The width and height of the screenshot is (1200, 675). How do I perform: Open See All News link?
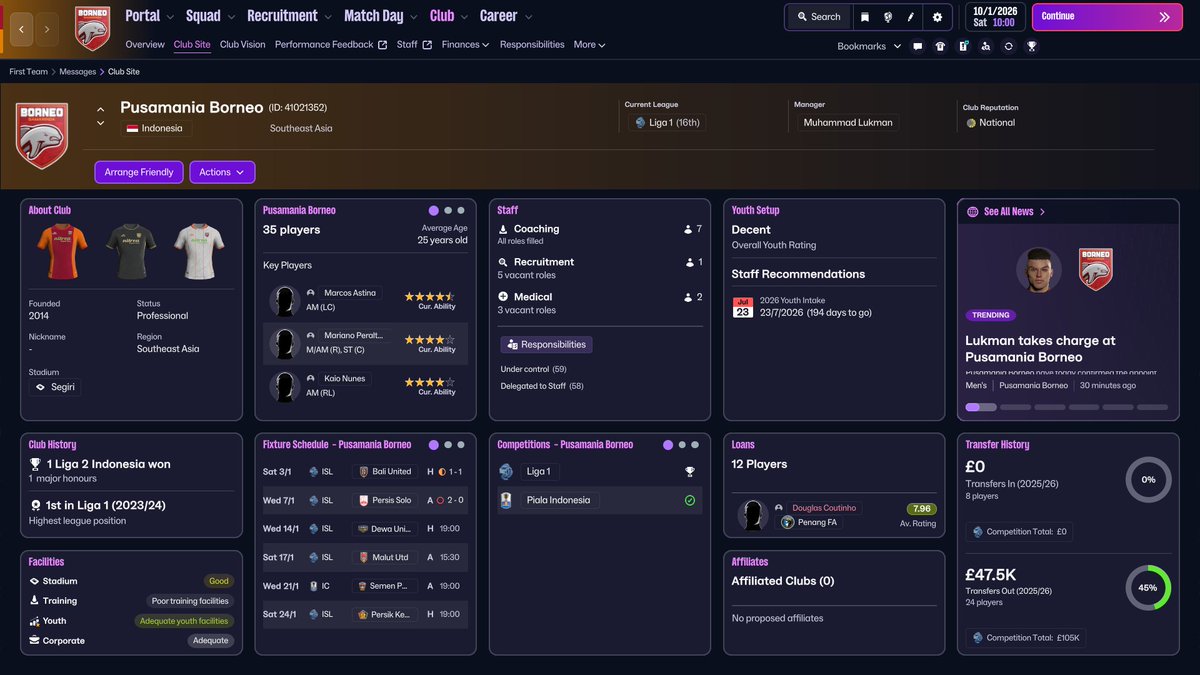click(1015, 212)
